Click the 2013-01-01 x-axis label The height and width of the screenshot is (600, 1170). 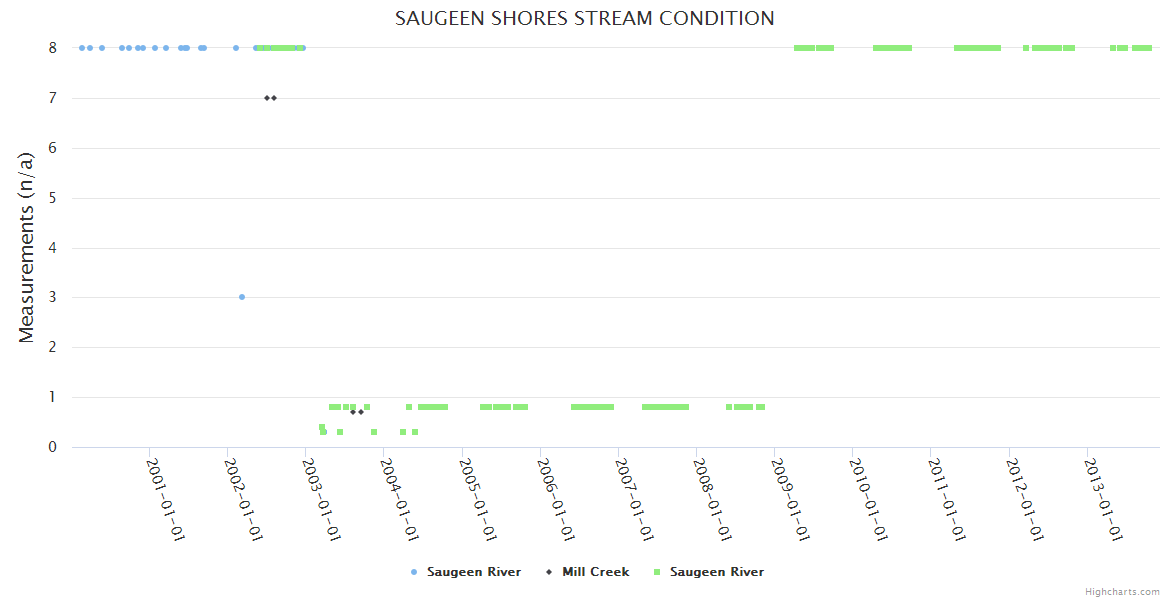pyautogui.click(x=1104, y=500)
